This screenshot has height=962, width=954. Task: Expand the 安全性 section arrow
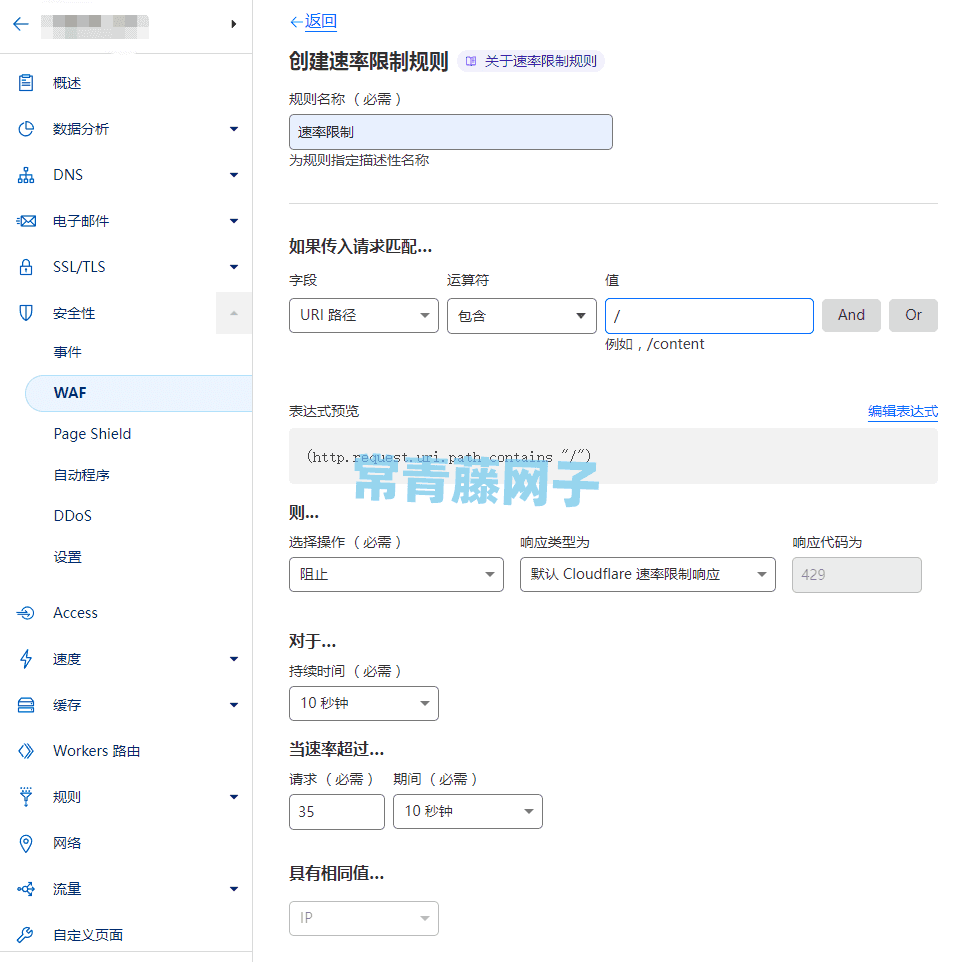click(x=233, y=312)
